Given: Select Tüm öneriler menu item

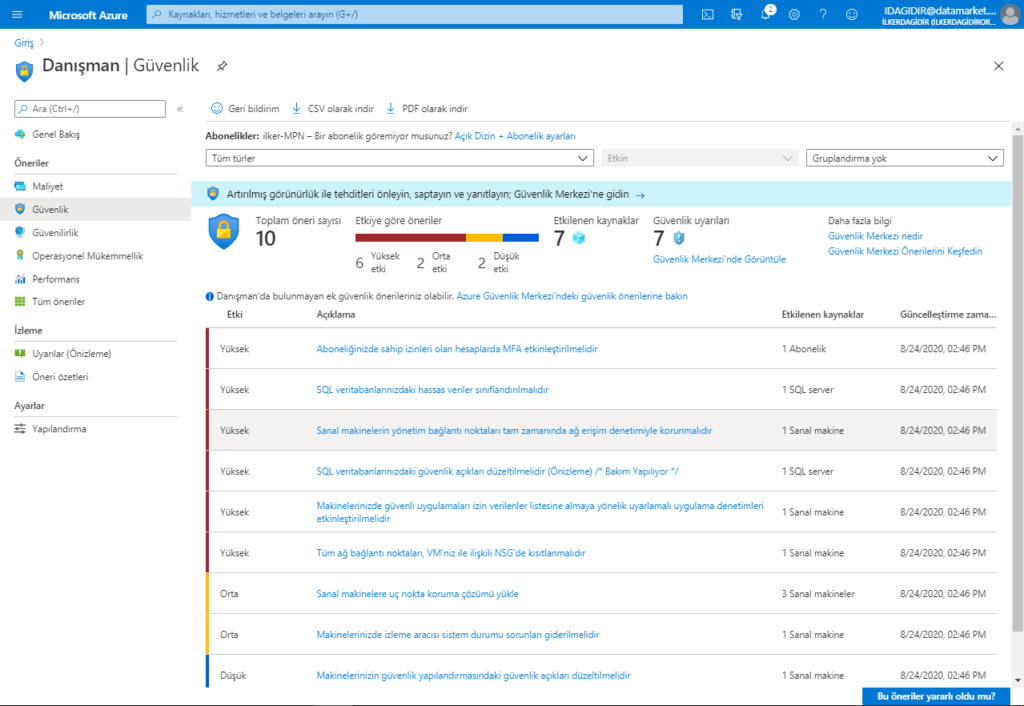Looking at the screenshot, I should (x=59, y=302).
